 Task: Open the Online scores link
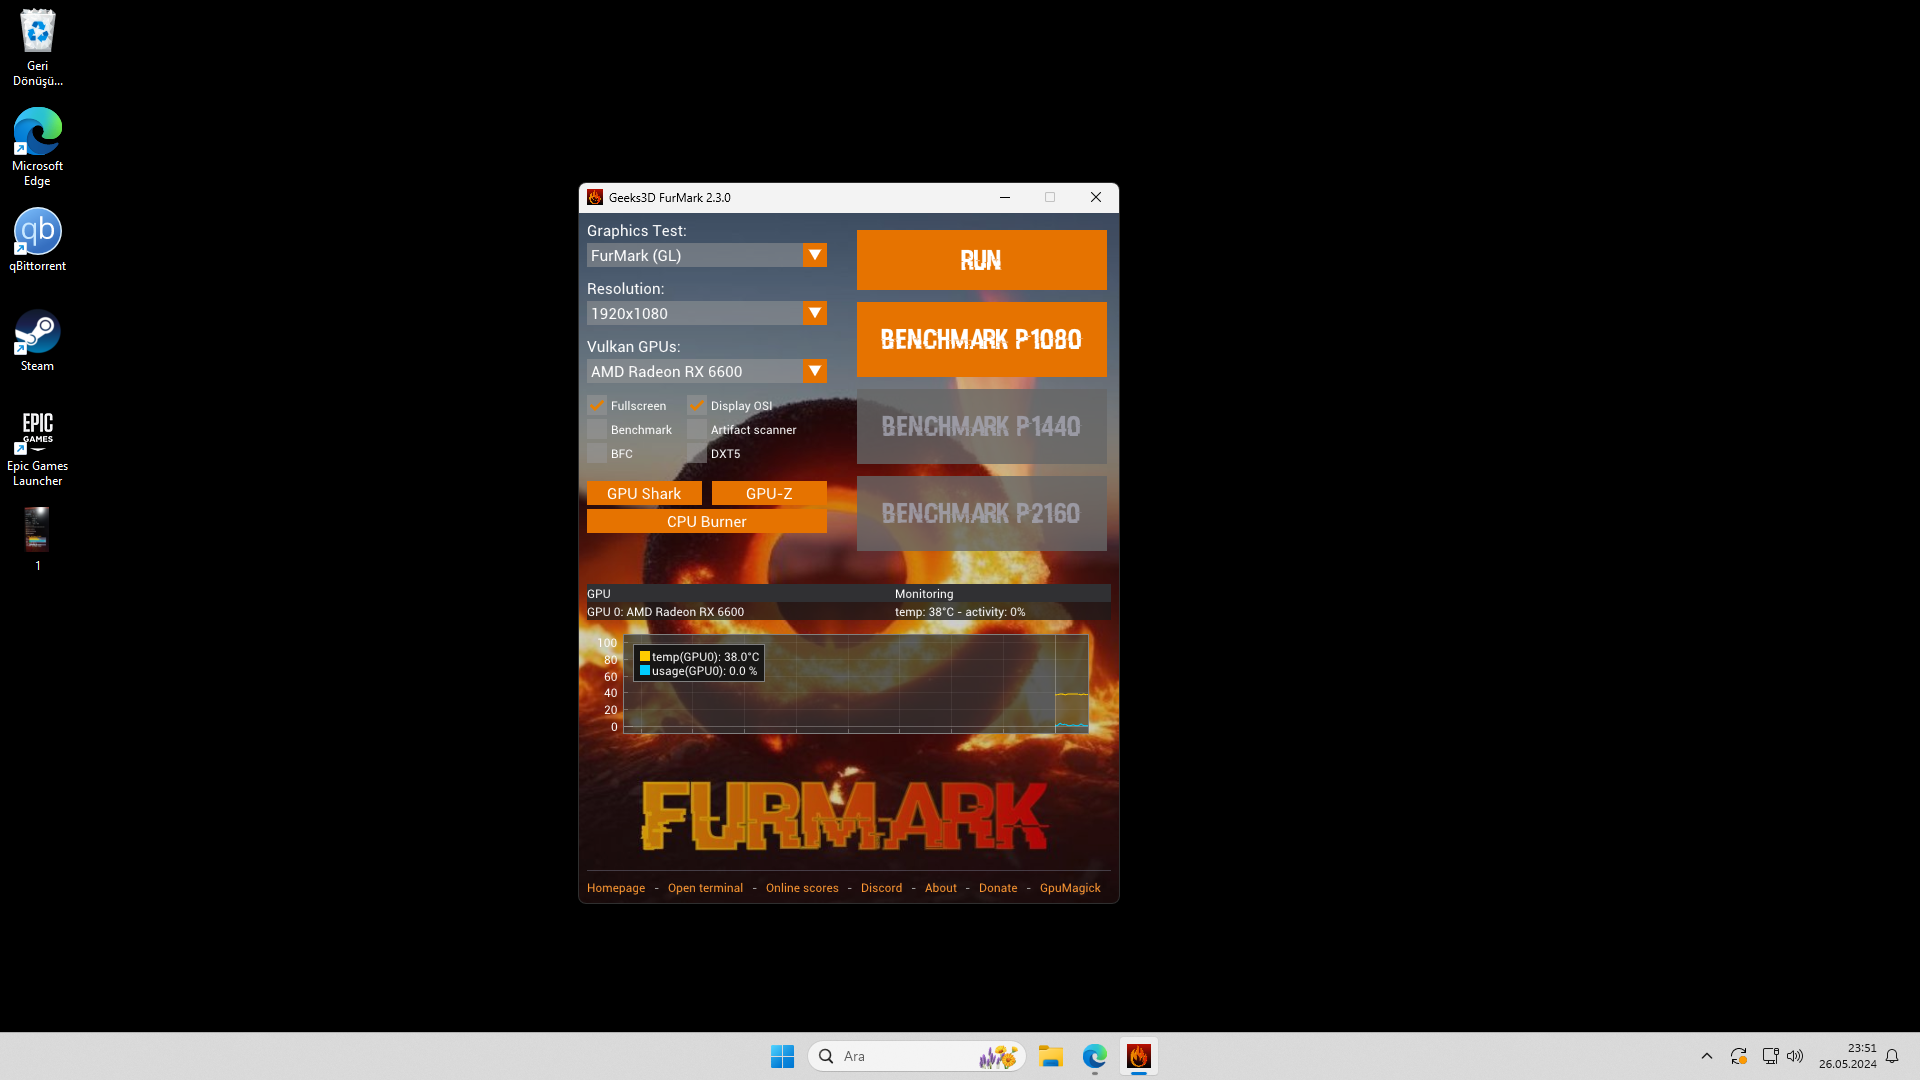[802, 888]
